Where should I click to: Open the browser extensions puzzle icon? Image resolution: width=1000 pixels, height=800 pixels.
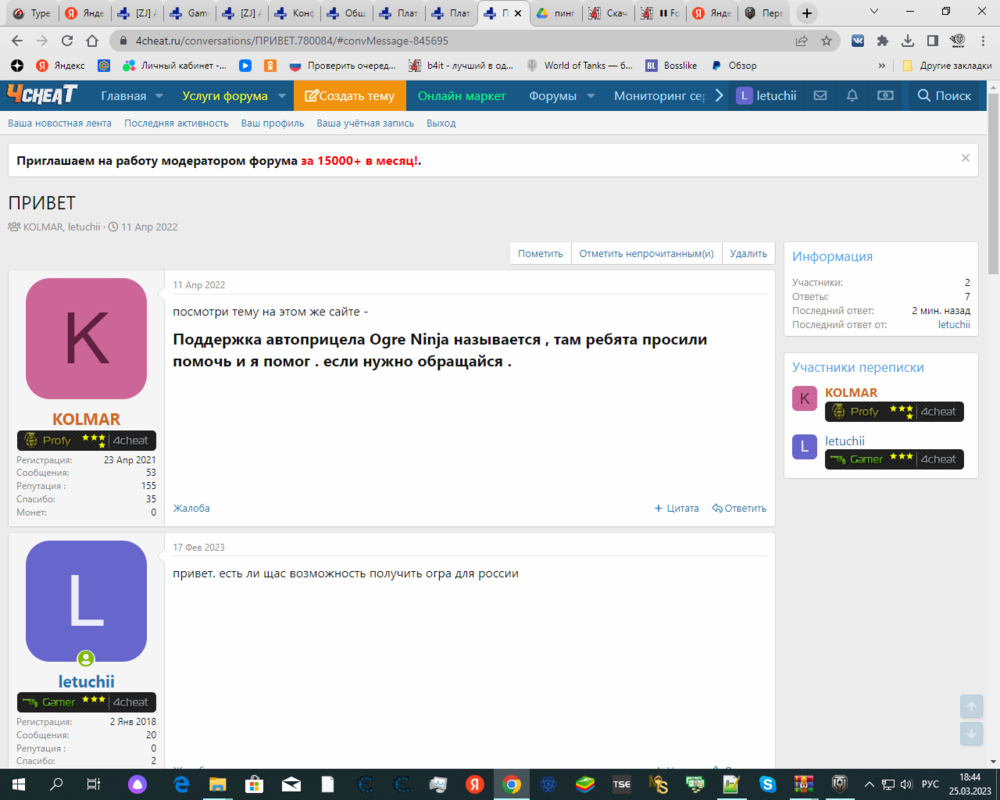tap(882, 41)
